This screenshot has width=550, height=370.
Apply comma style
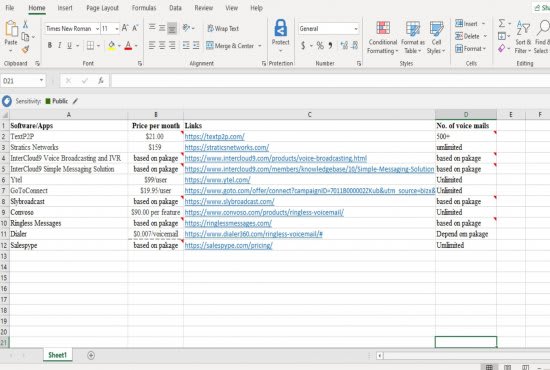330,46
